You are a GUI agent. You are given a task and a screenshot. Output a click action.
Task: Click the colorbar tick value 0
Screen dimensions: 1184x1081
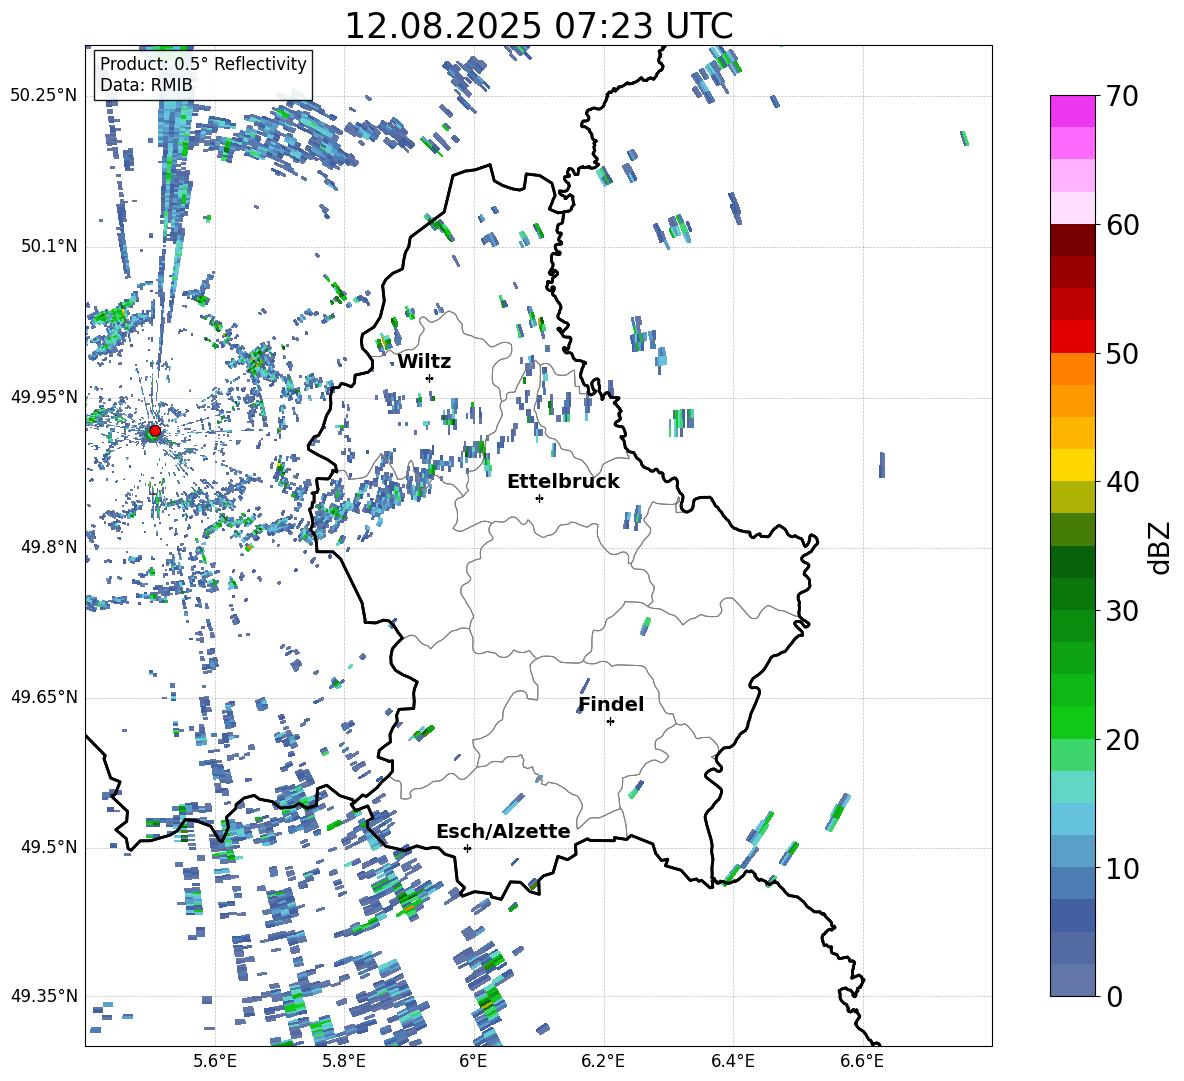[x=1114, y=996]
